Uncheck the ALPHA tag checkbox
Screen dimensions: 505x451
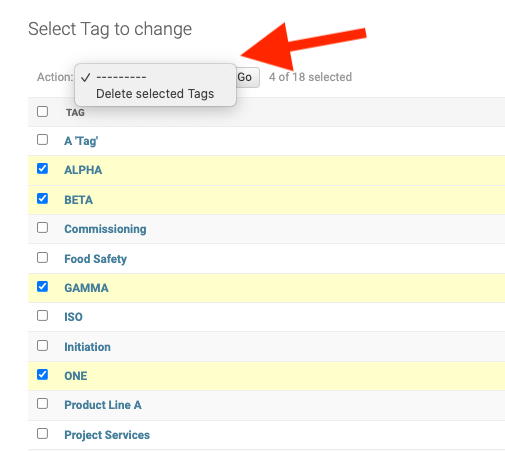(42, 169)
